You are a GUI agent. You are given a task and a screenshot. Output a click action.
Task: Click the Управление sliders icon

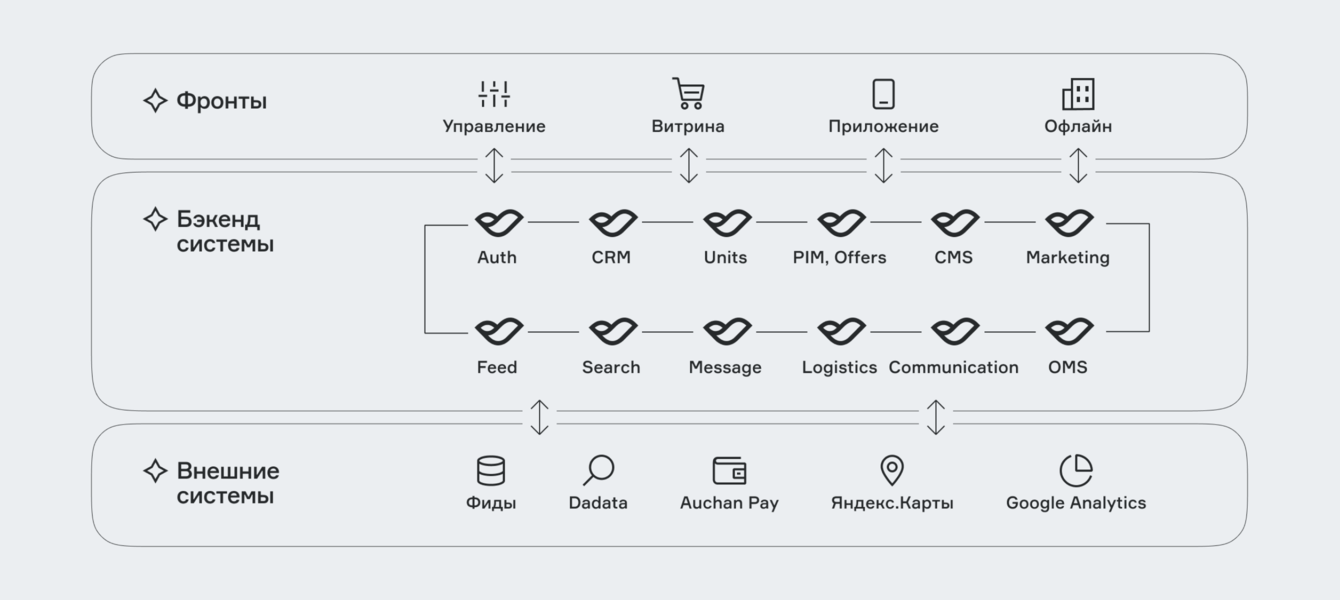pos(494,94)
